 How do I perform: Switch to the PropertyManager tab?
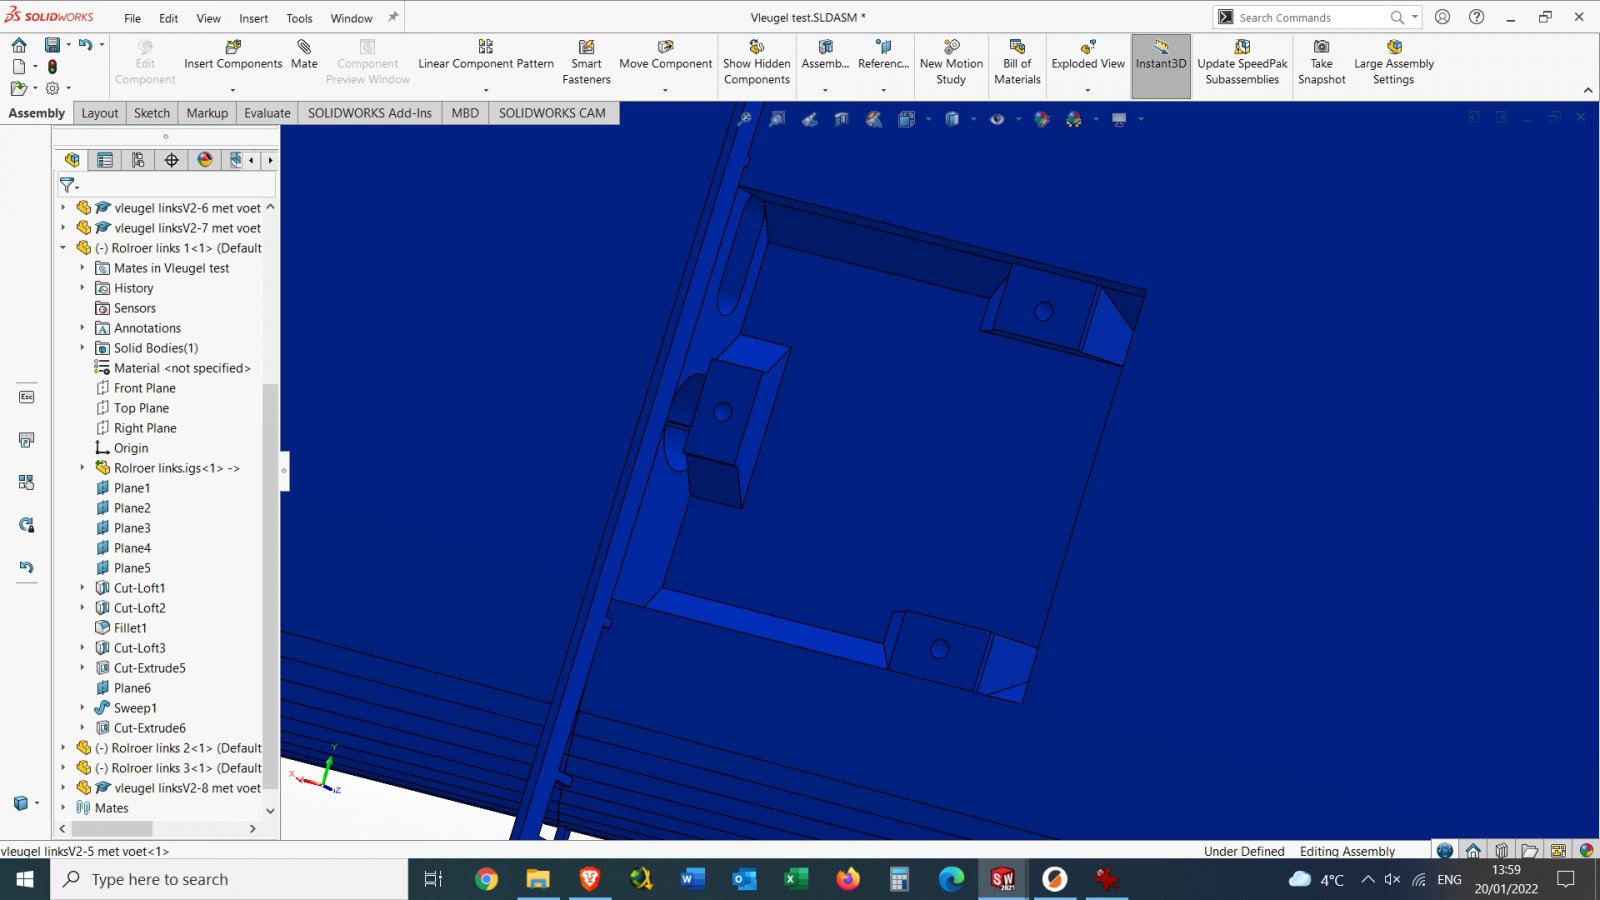[x=105, y=160]
